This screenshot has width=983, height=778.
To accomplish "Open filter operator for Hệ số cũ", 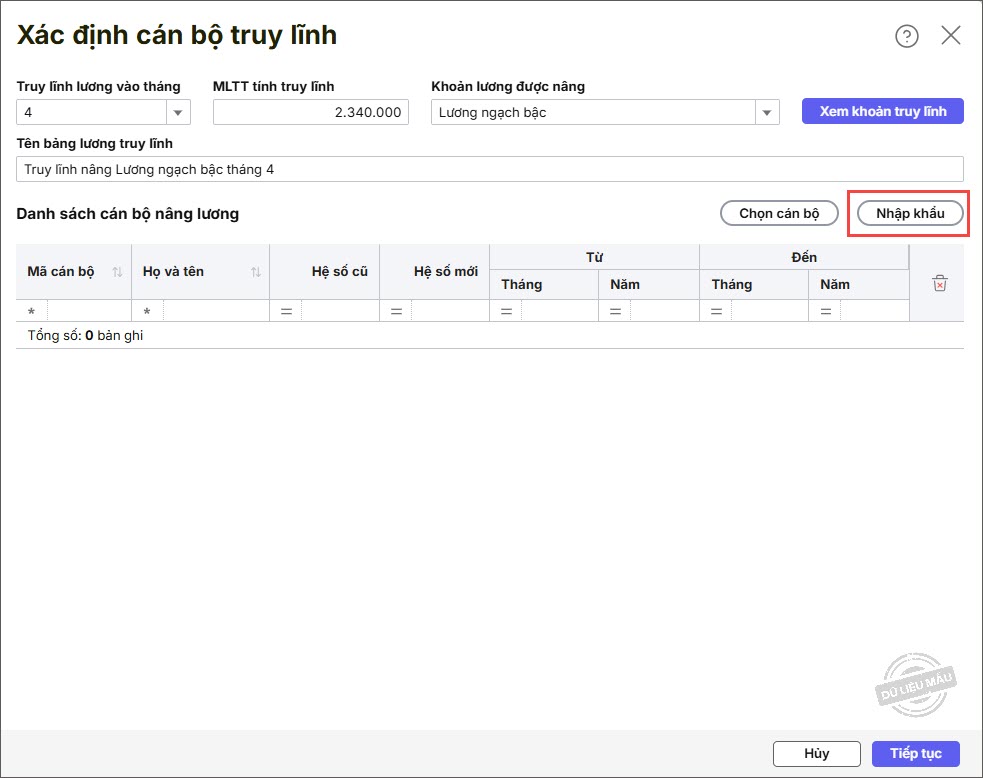I will point(286,312).
